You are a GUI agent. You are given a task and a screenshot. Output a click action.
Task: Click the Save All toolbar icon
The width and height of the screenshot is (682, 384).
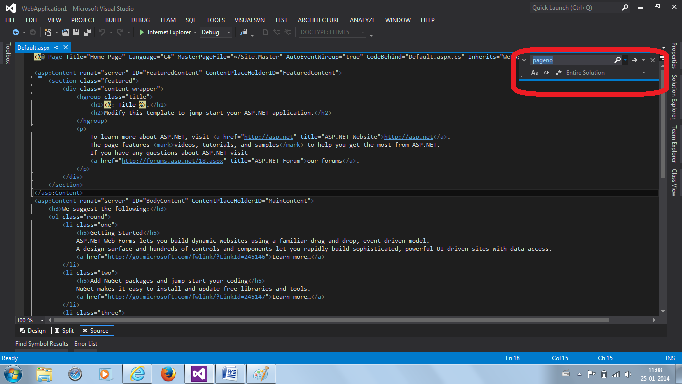(87, 32)
